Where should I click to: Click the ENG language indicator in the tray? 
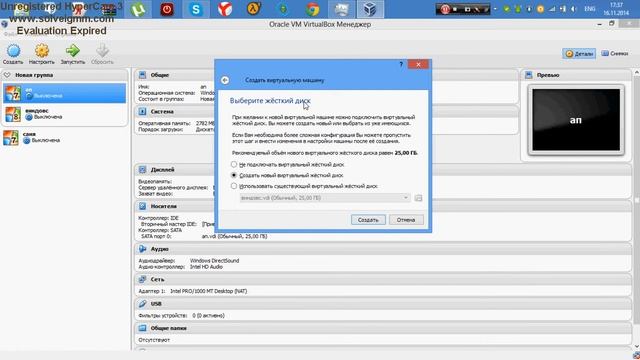pos(589,9)
